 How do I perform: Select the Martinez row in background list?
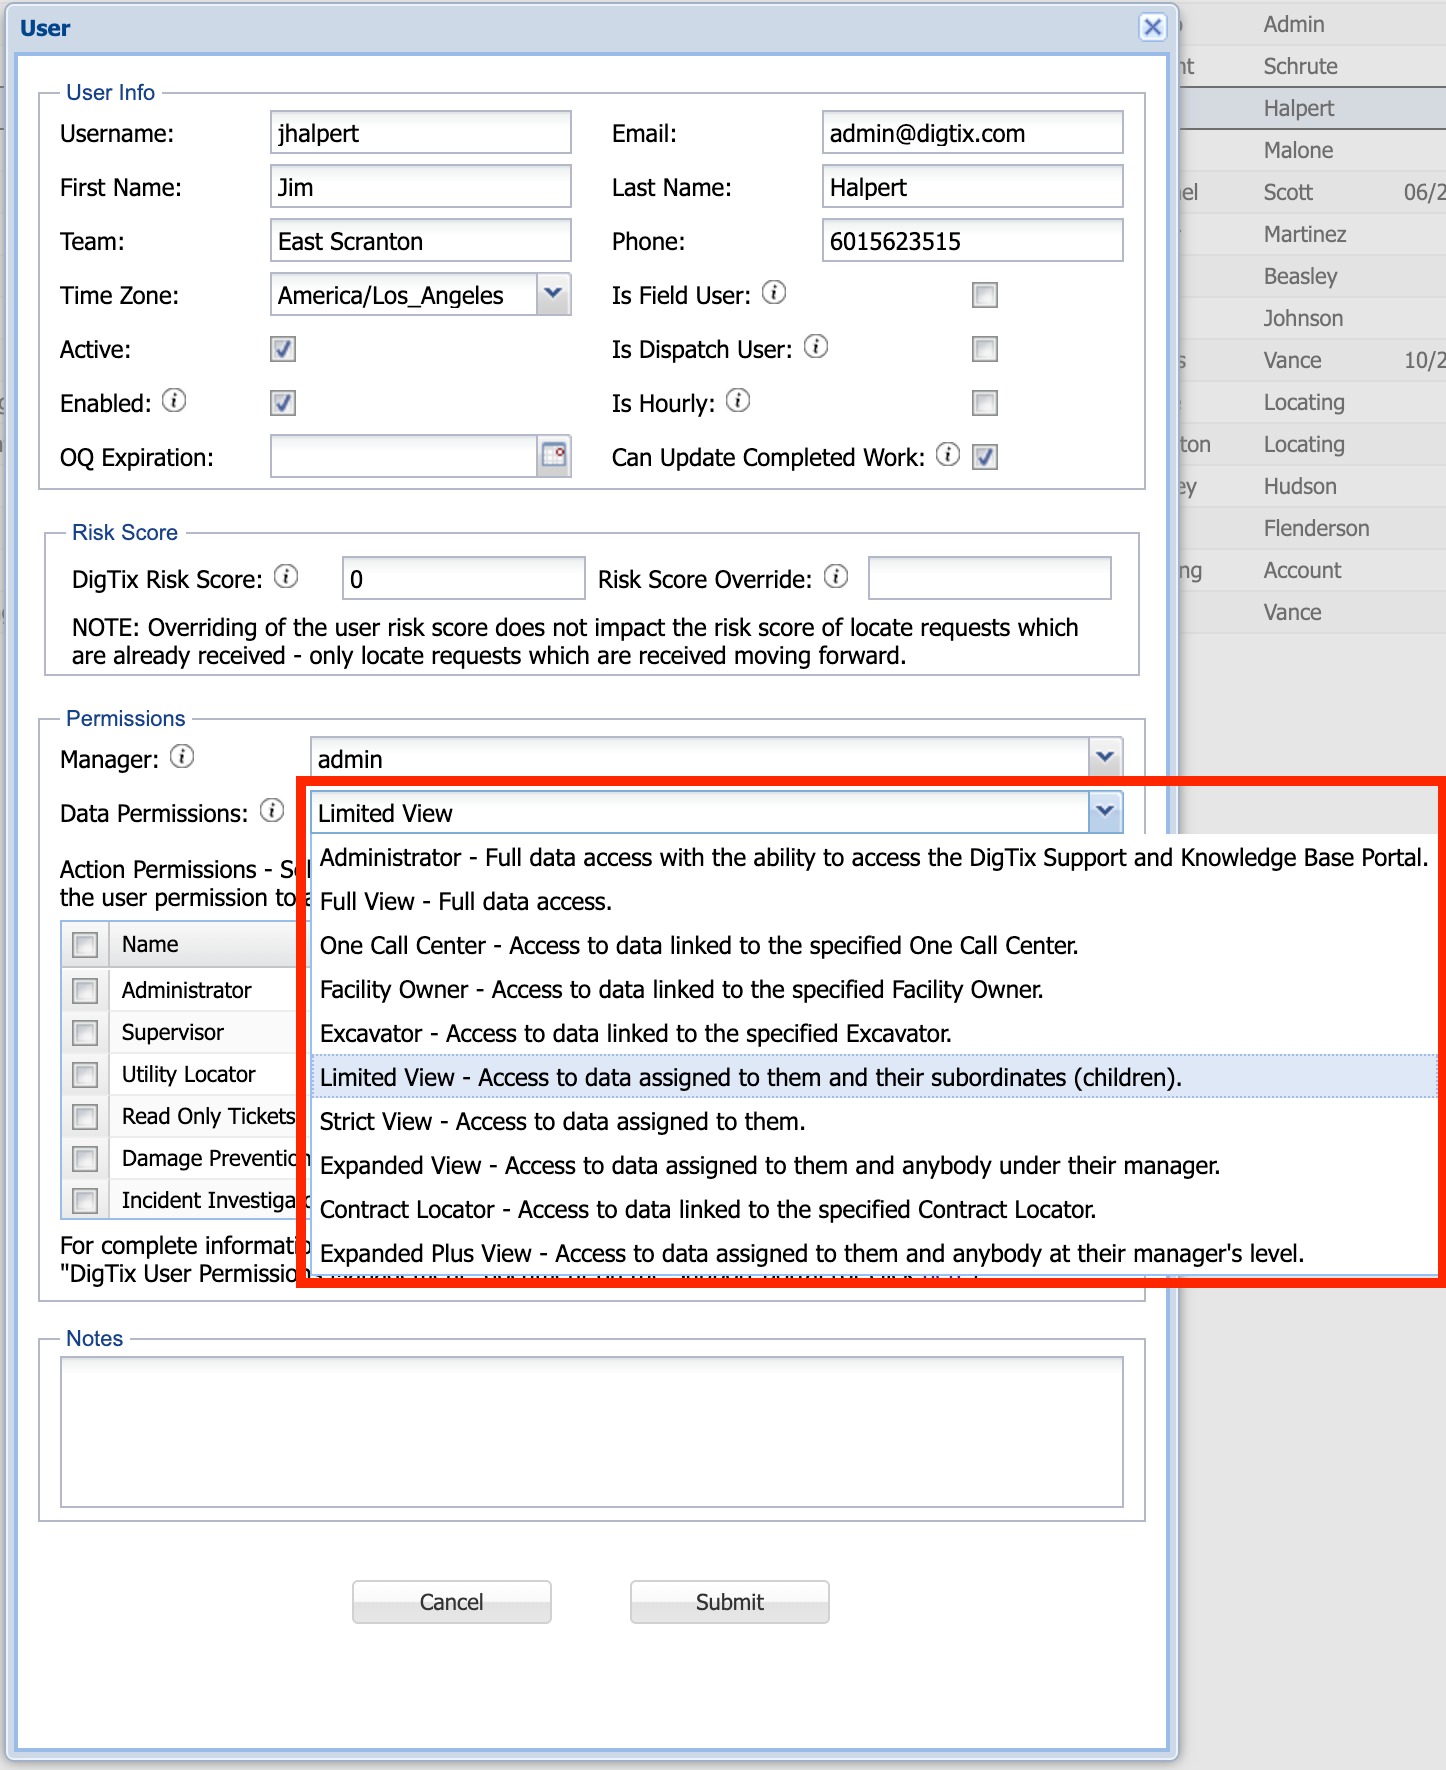(1312, 234)
